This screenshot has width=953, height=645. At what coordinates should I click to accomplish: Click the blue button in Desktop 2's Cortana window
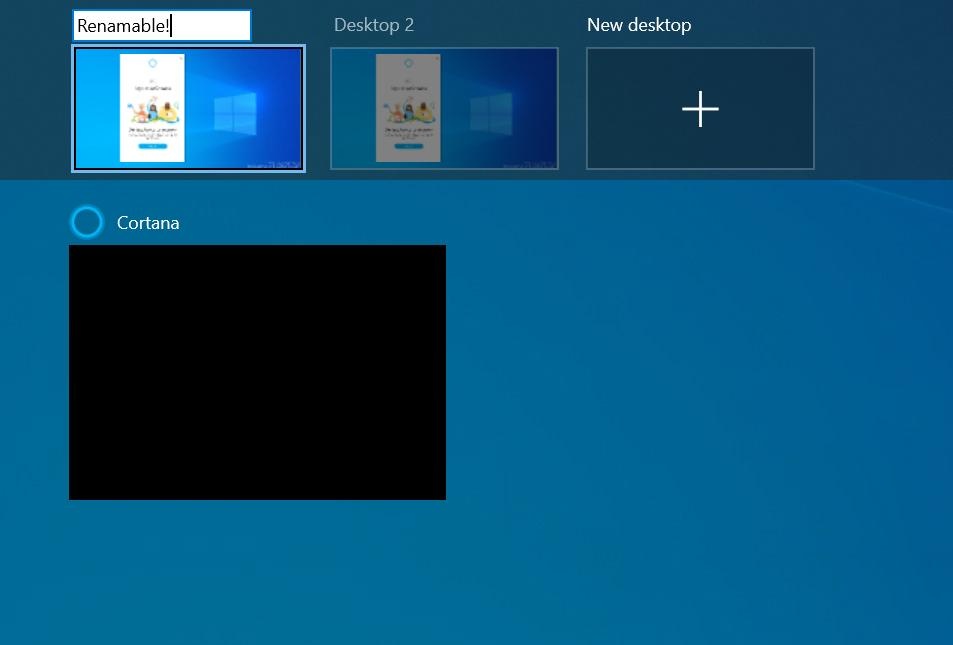tap(408, 147)
